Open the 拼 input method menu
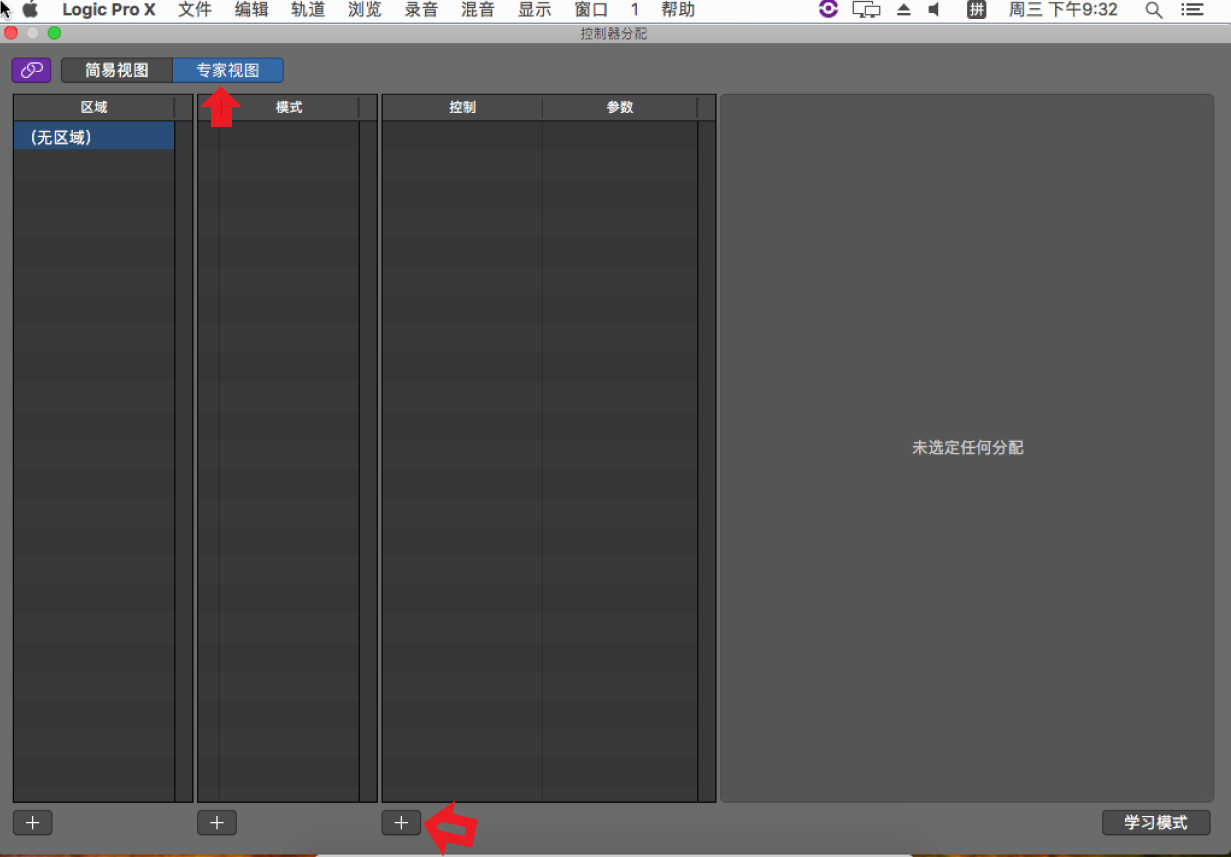The height and width of the screenshot is (857, 1231). coord(976,10)
